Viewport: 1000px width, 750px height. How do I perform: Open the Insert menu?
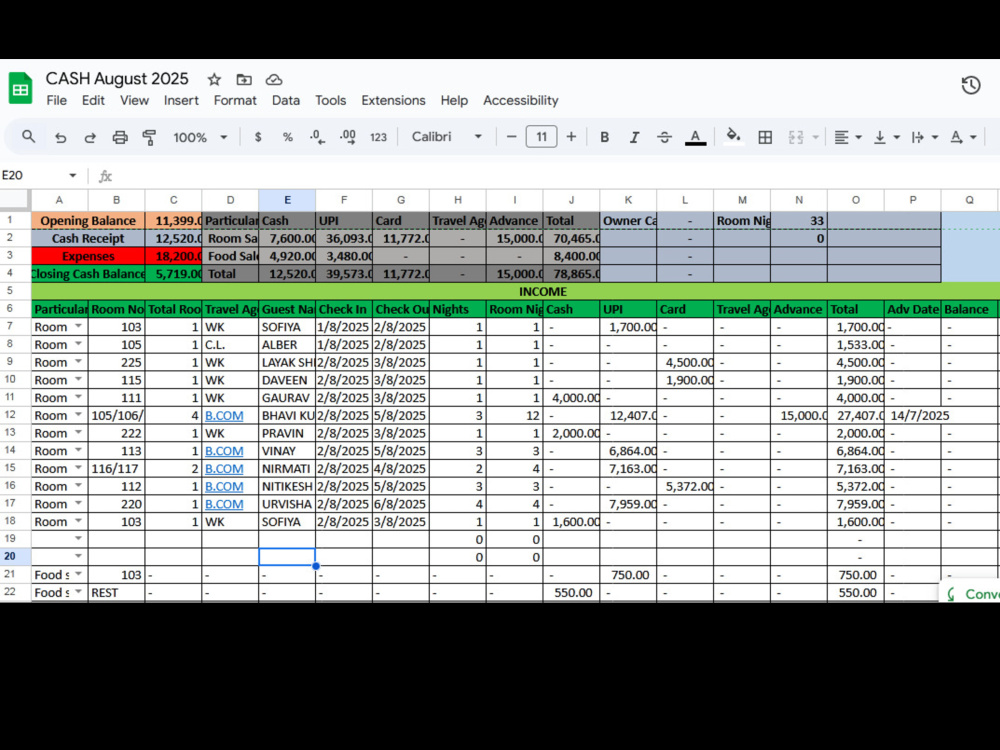(181, 100)
